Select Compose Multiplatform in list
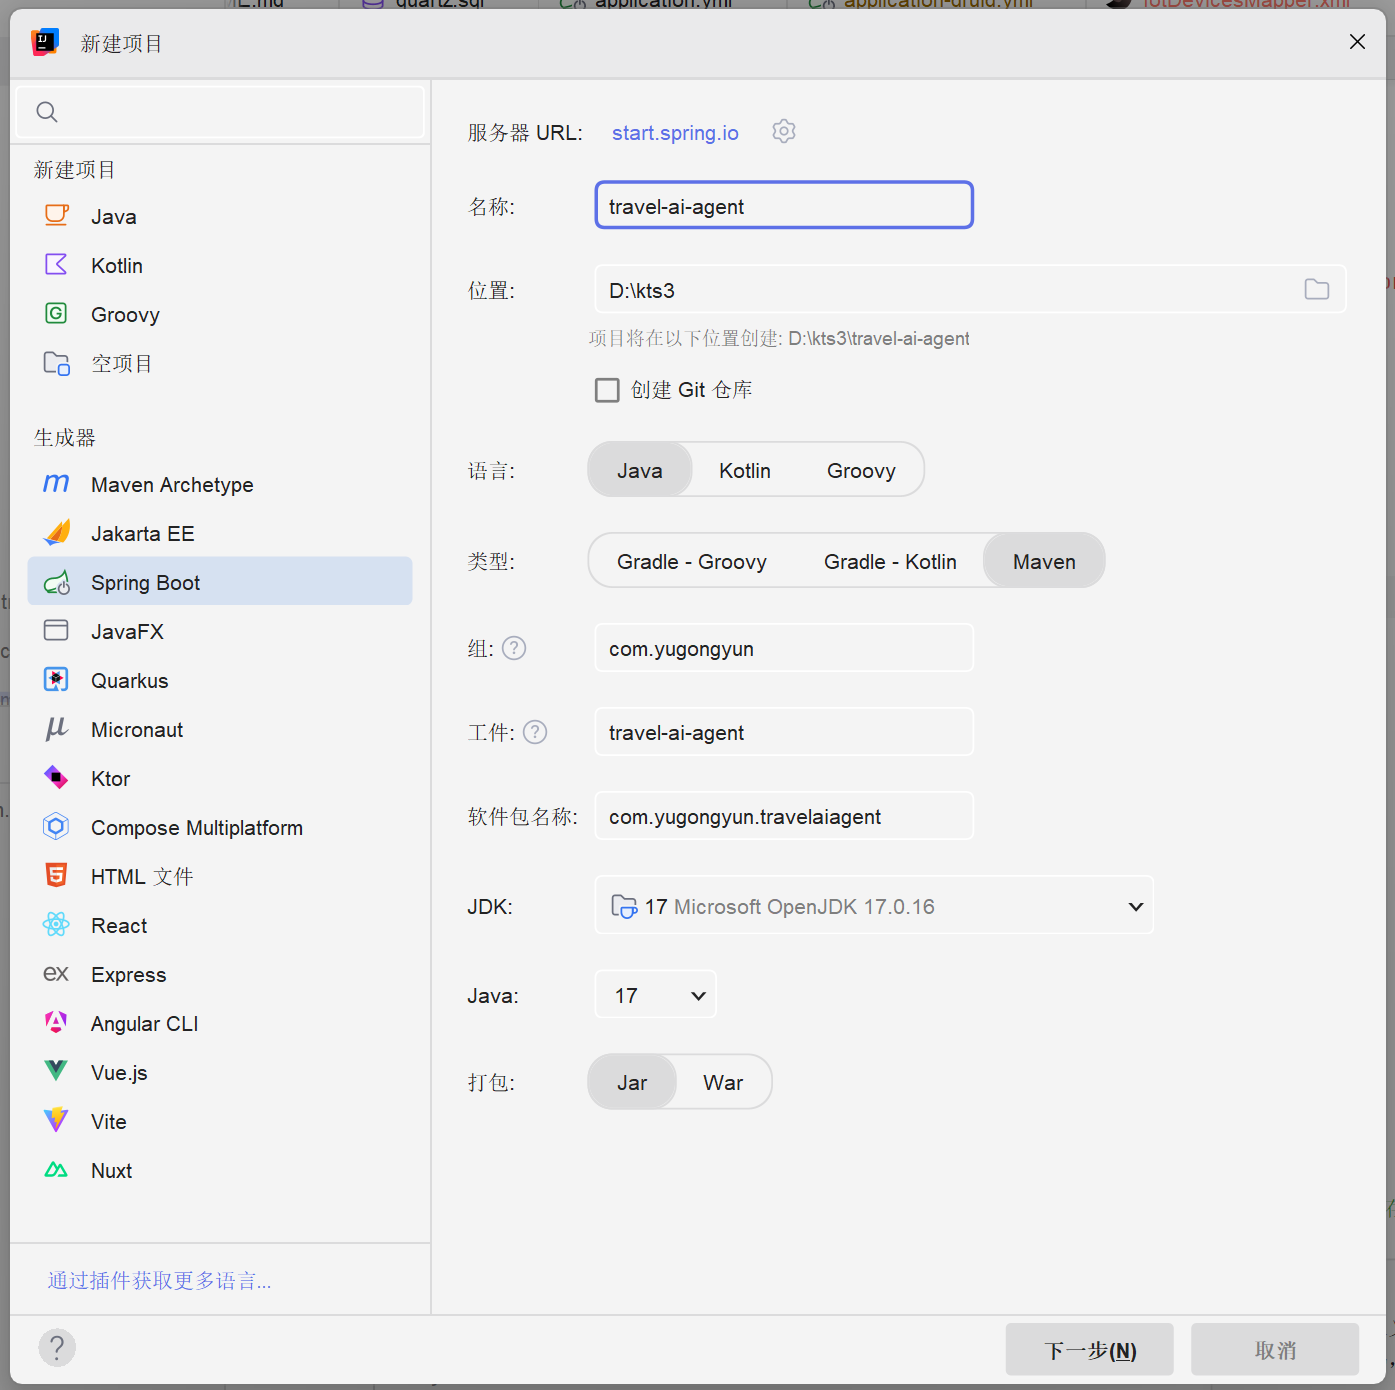 click(x=220, y=827)
